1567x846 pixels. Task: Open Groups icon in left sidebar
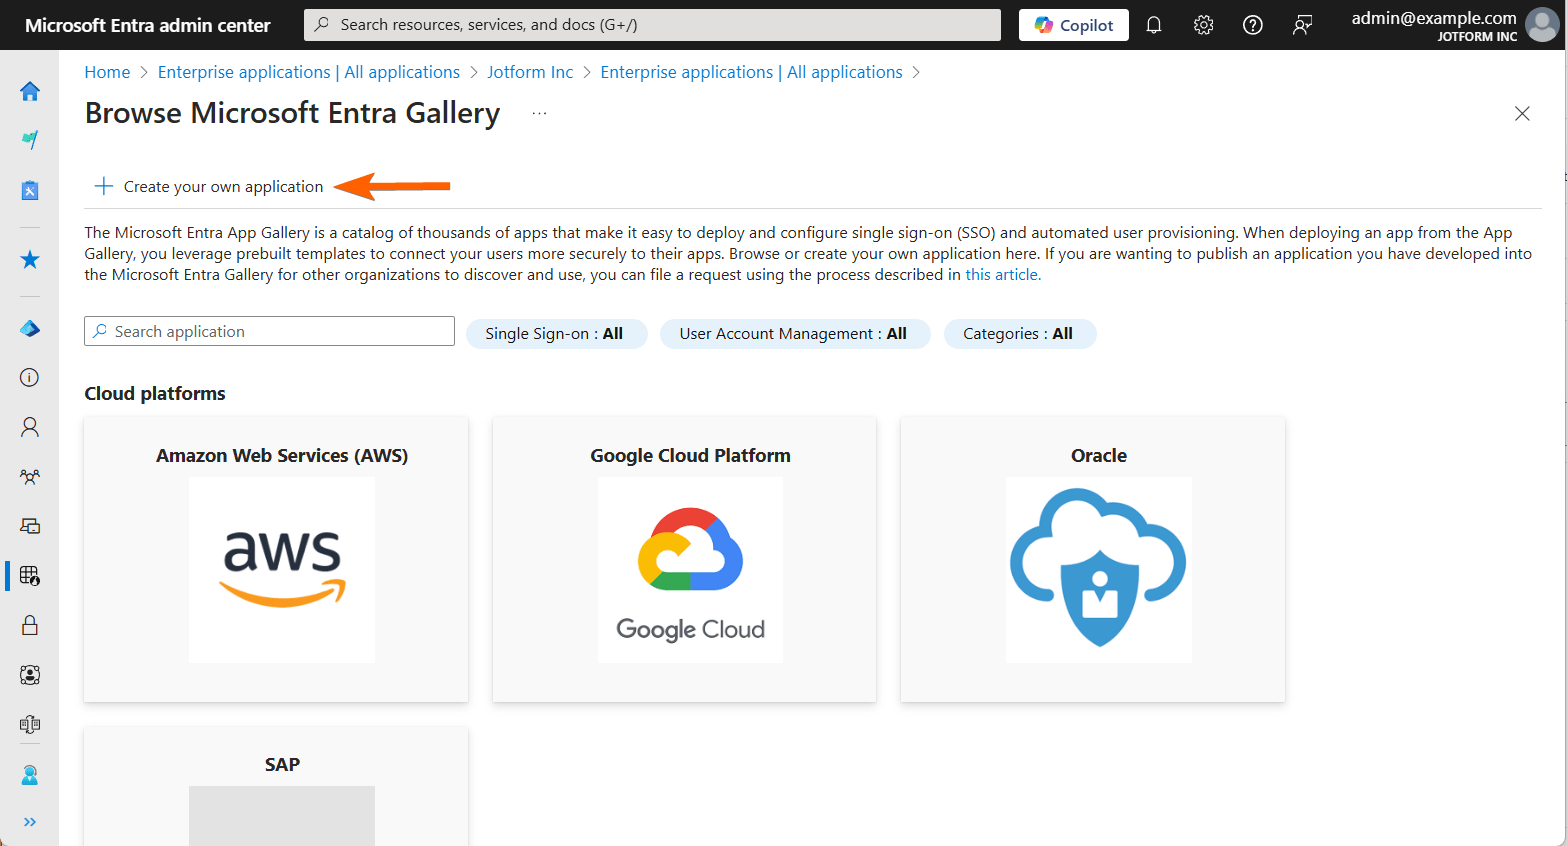pos(30,477)
